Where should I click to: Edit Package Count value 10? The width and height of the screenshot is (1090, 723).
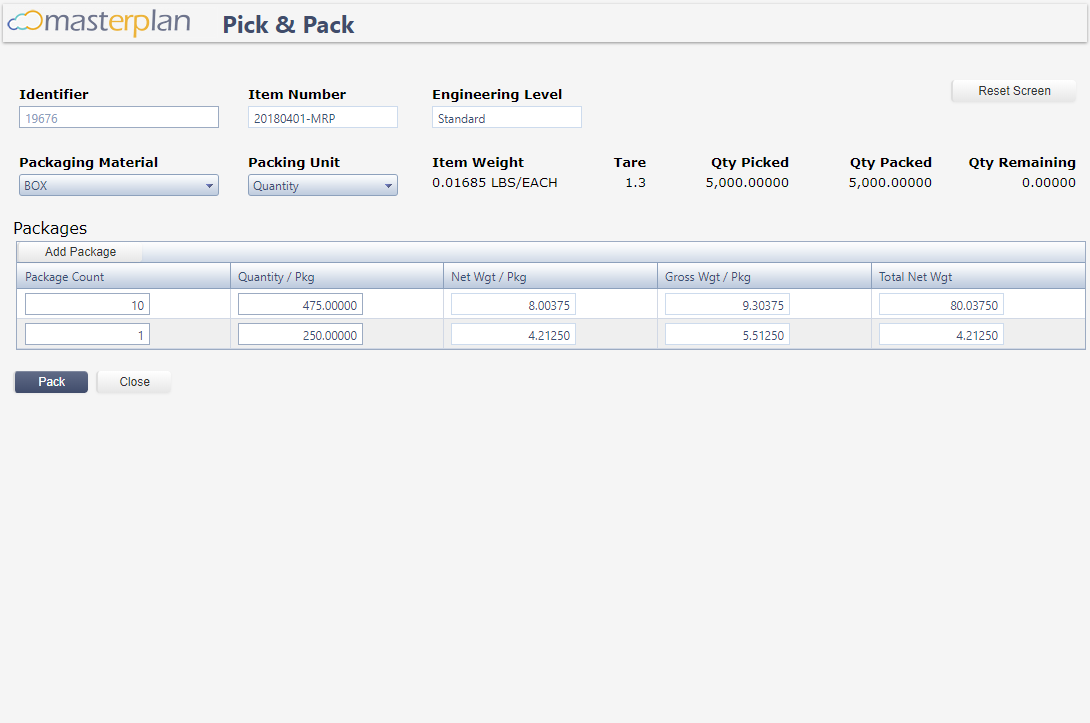88,304
